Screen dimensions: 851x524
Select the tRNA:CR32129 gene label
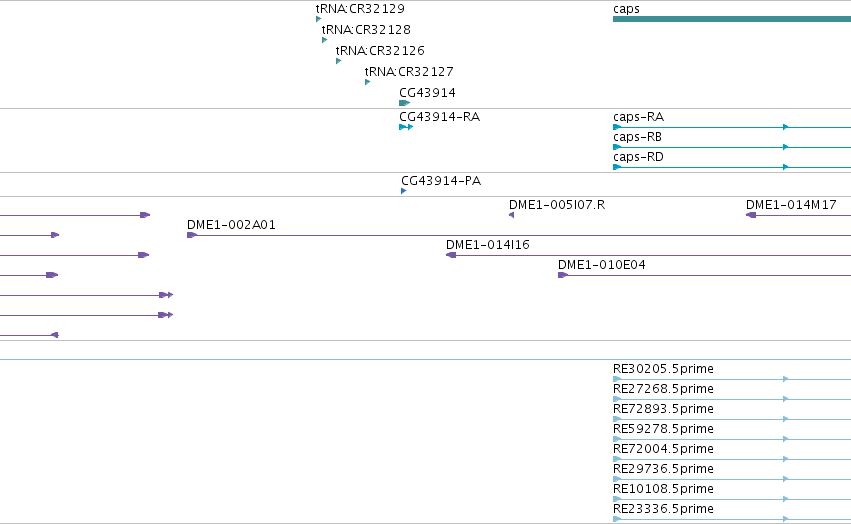click(360, 9)
